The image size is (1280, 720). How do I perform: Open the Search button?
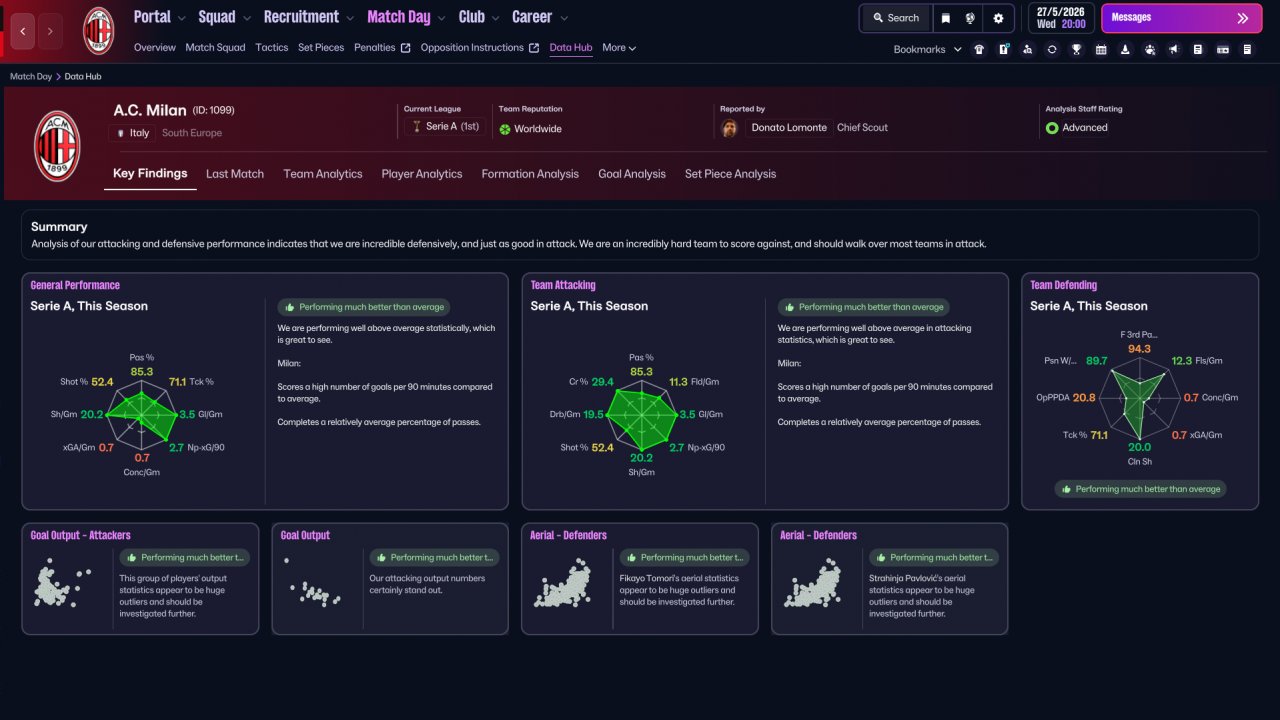(895, 18)
